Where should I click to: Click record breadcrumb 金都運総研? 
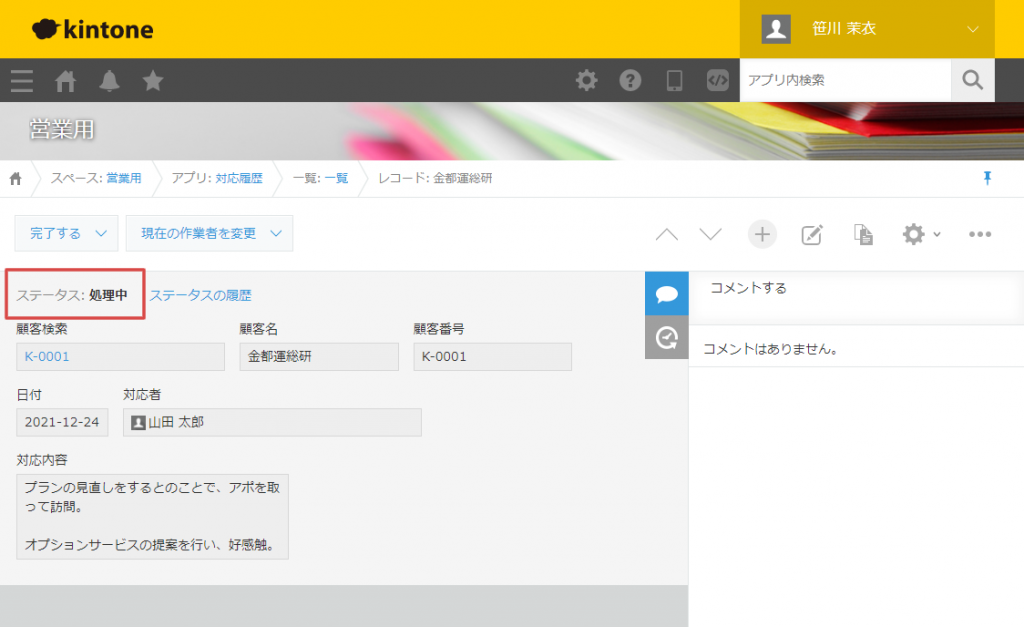(463, 178)
